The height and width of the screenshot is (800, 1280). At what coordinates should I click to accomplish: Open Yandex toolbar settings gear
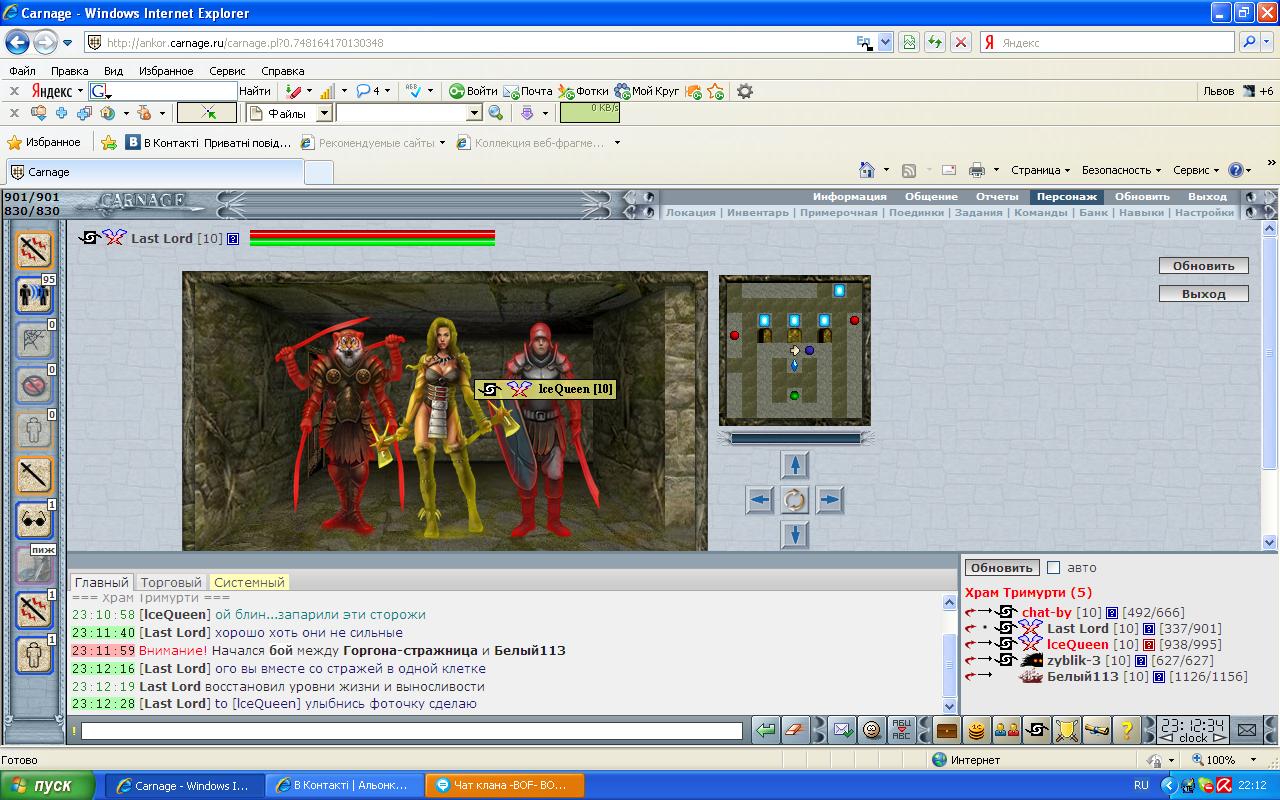(745, 91)
